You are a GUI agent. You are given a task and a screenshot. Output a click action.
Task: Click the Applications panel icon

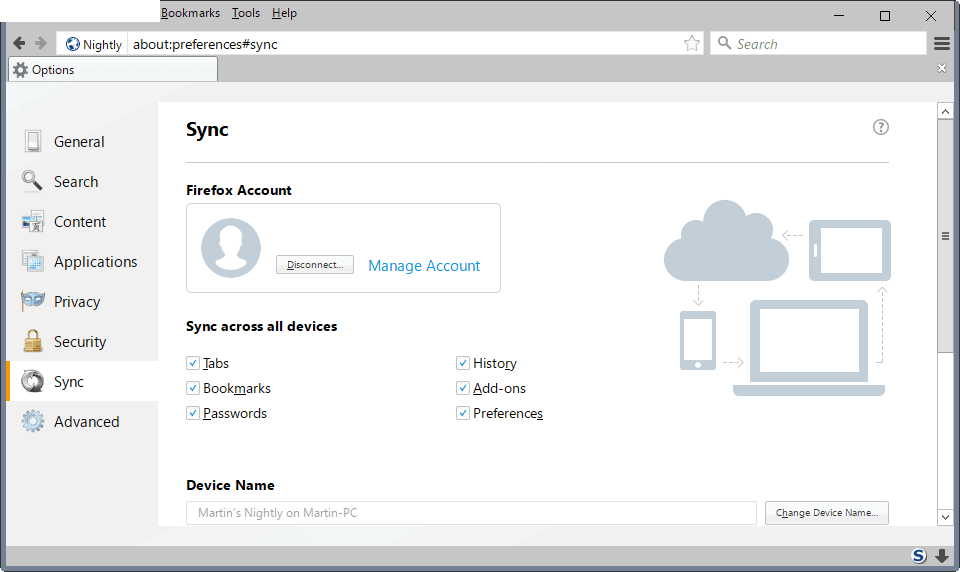point(32,262)
